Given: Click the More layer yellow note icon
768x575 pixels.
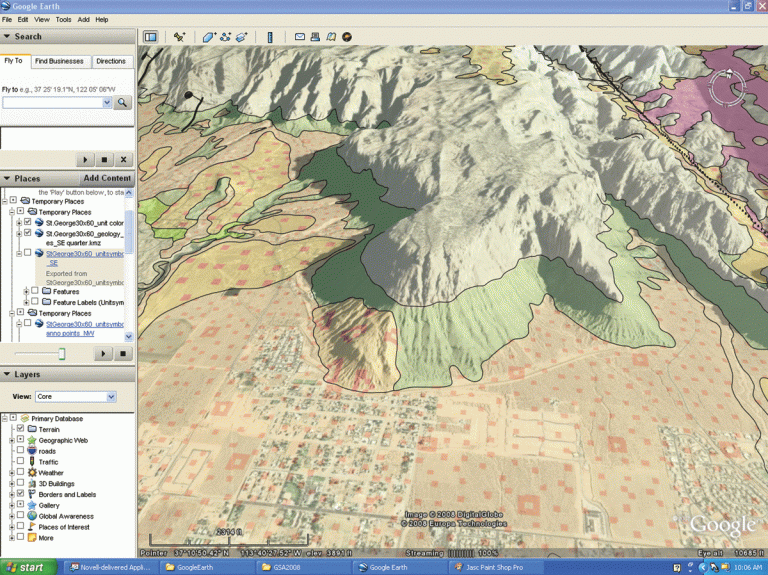Looking at the screenshot, I should pyautogui.click(x=32, y=538).
